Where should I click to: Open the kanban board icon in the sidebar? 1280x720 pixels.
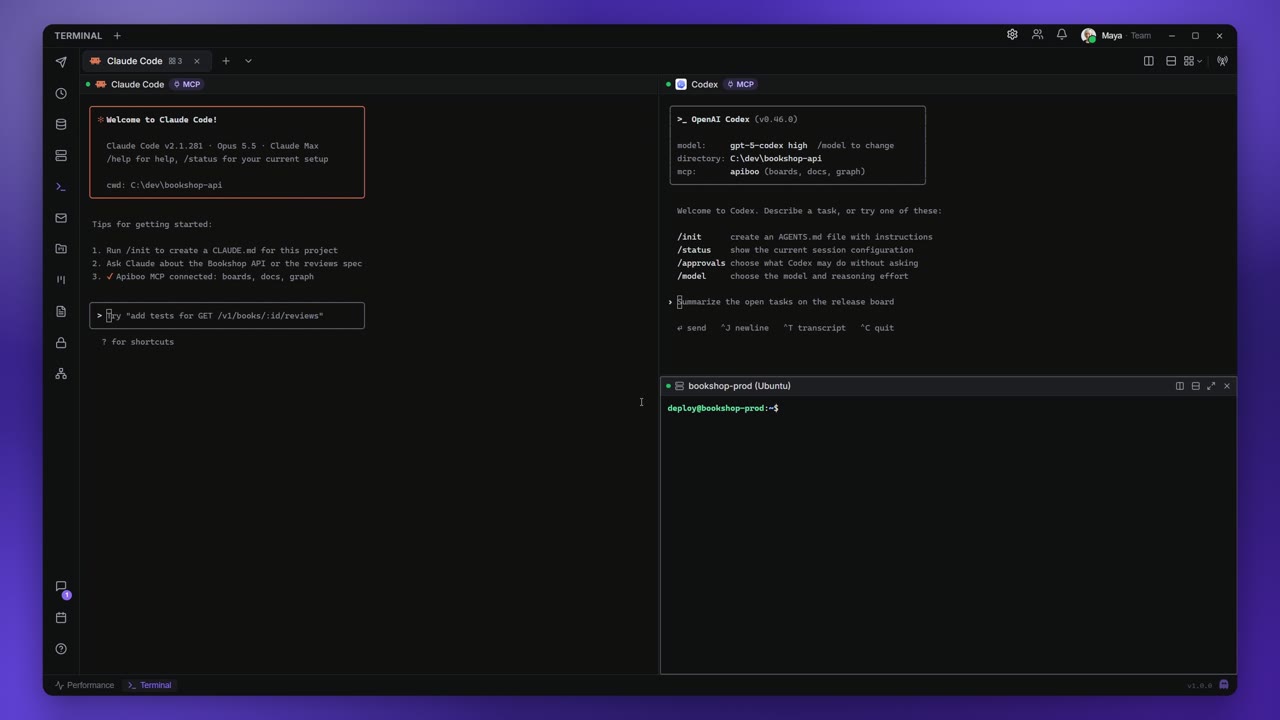point(61,280)
